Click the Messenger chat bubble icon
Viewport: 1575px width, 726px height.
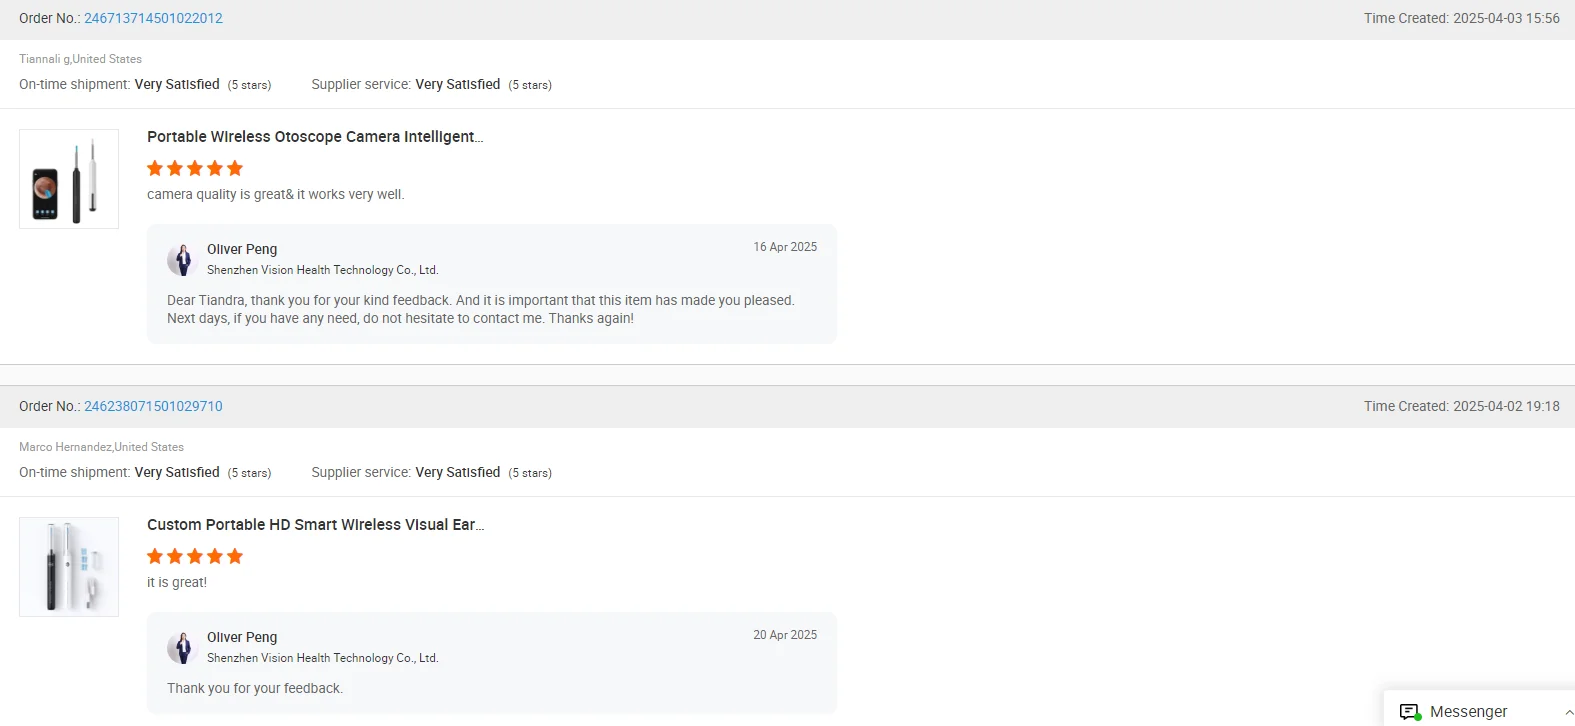[x=1410, y=712]
